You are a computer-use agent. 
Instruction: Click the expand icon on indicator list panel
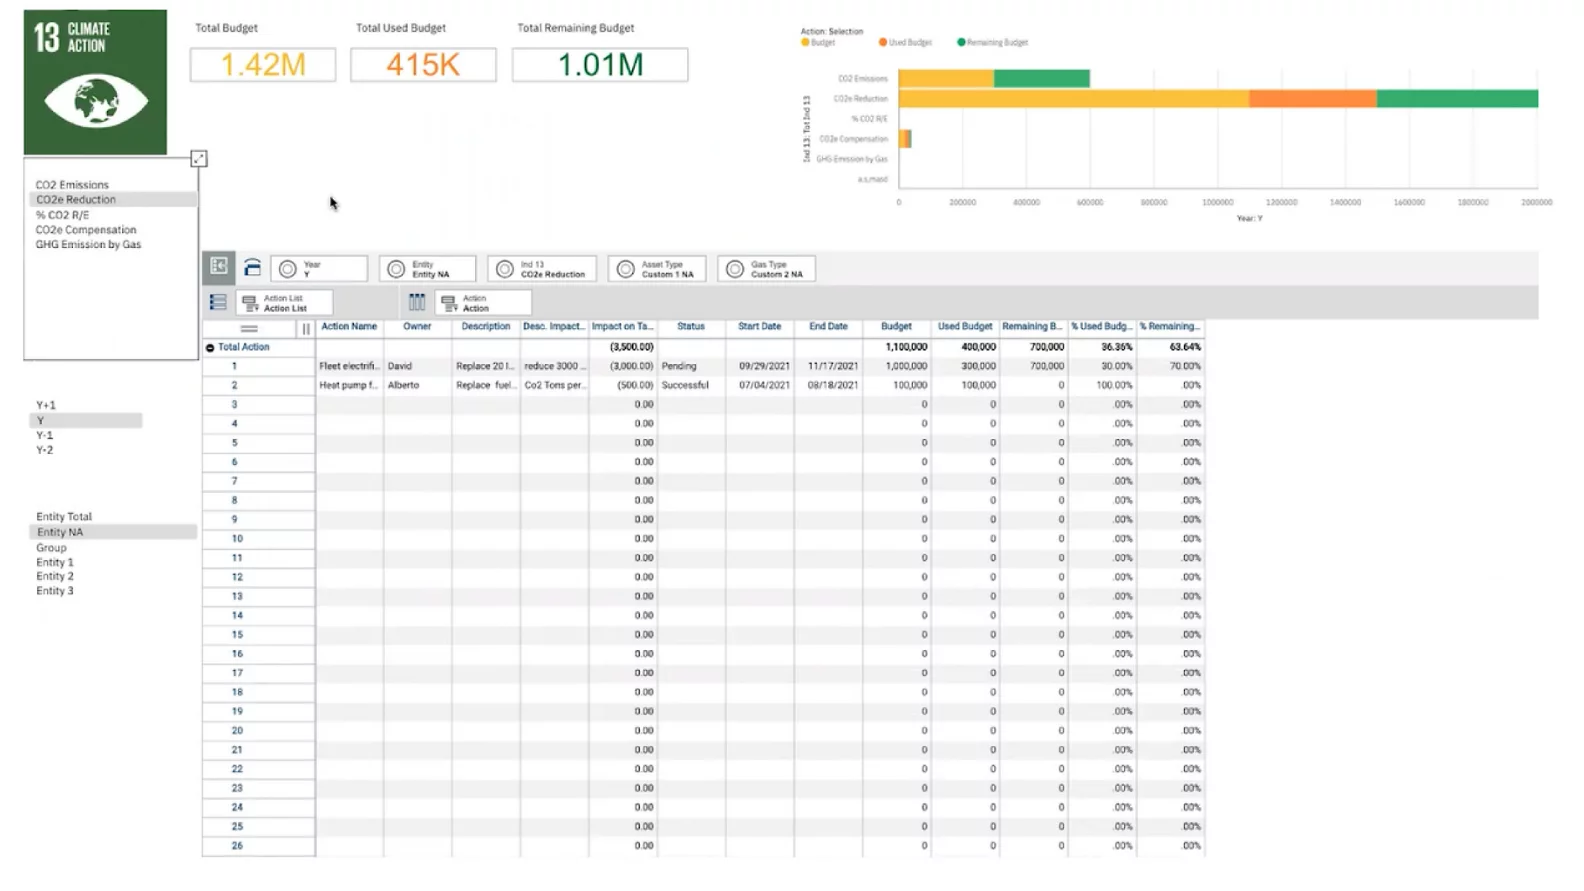(199, 159)
